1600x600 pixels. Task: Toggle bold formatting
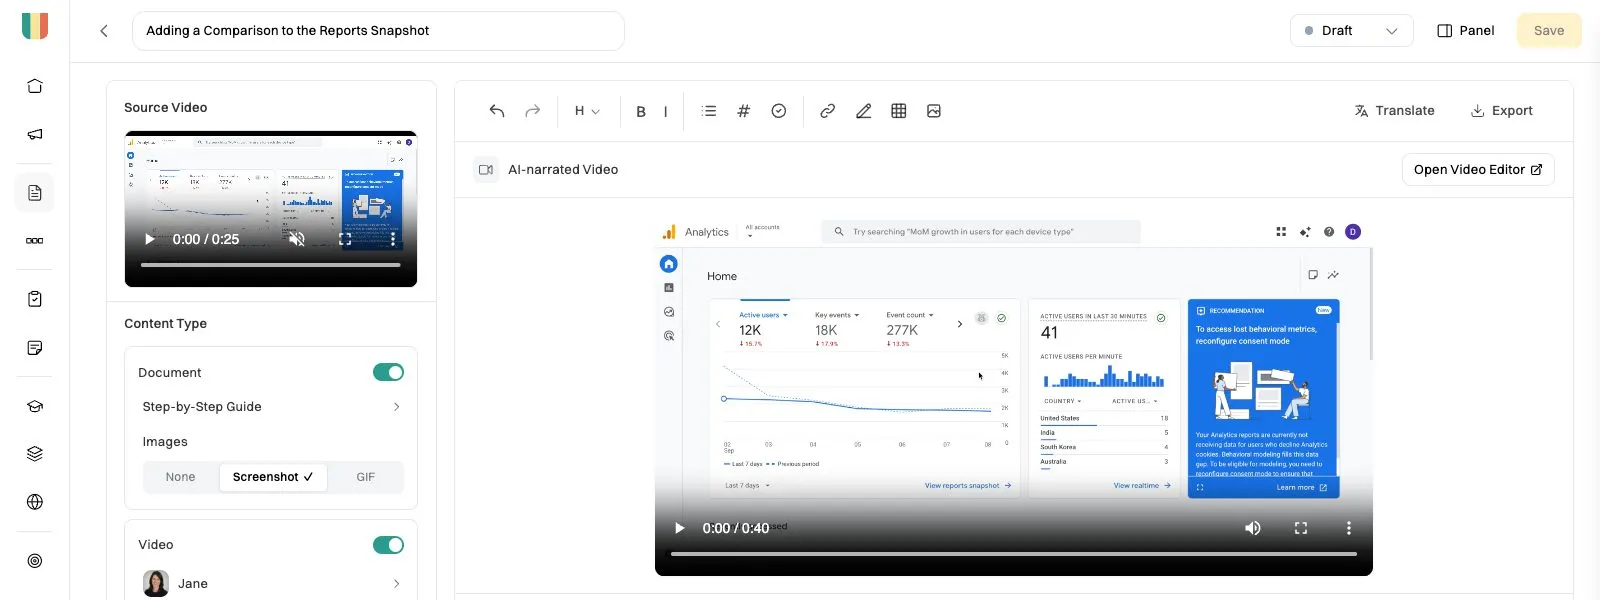(641, 111)
